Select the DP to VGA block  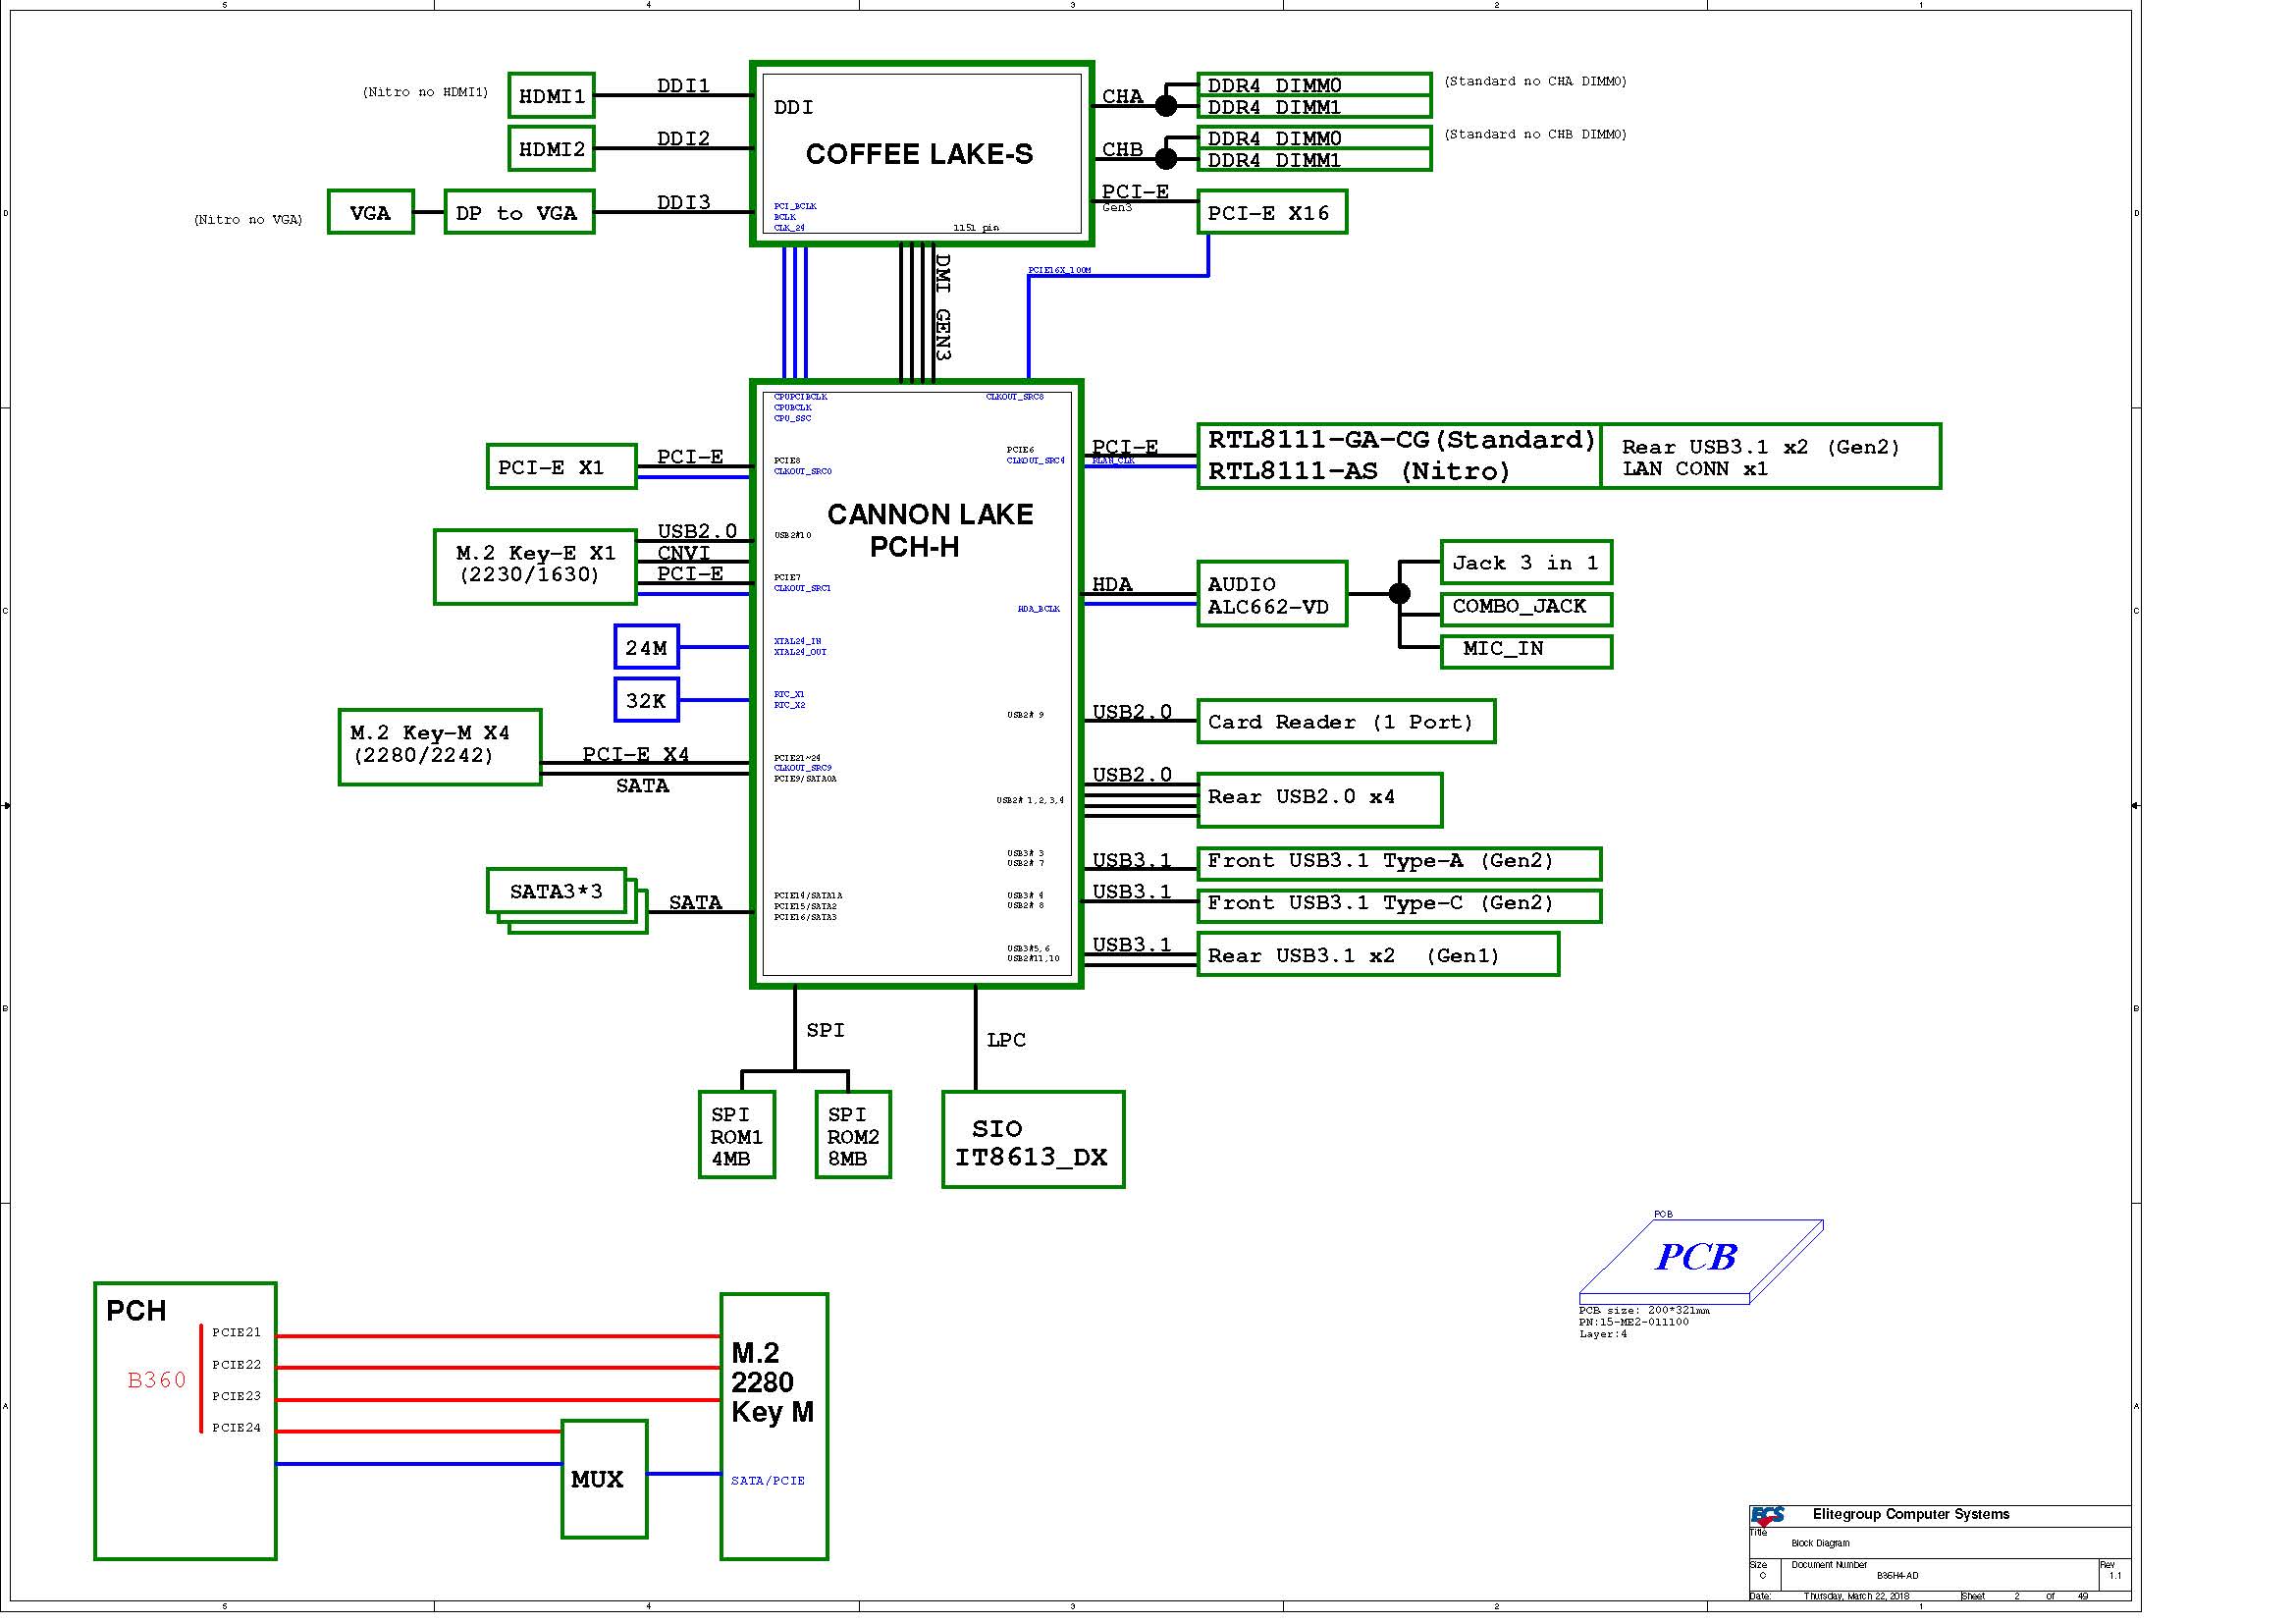(x=519, y=212)
